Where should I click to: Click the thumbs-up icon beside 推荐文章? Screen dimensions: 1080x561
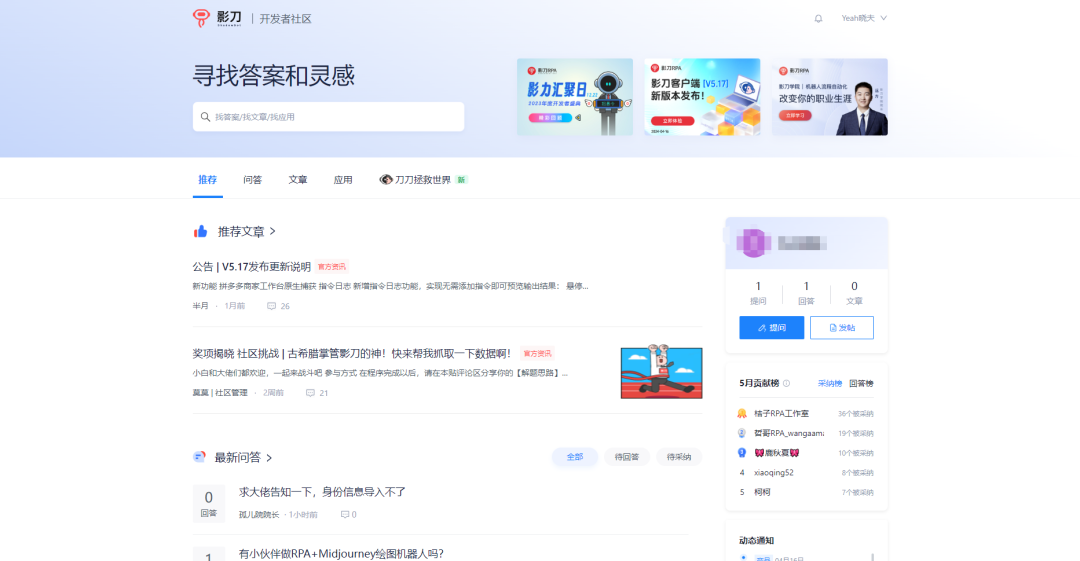200,232
